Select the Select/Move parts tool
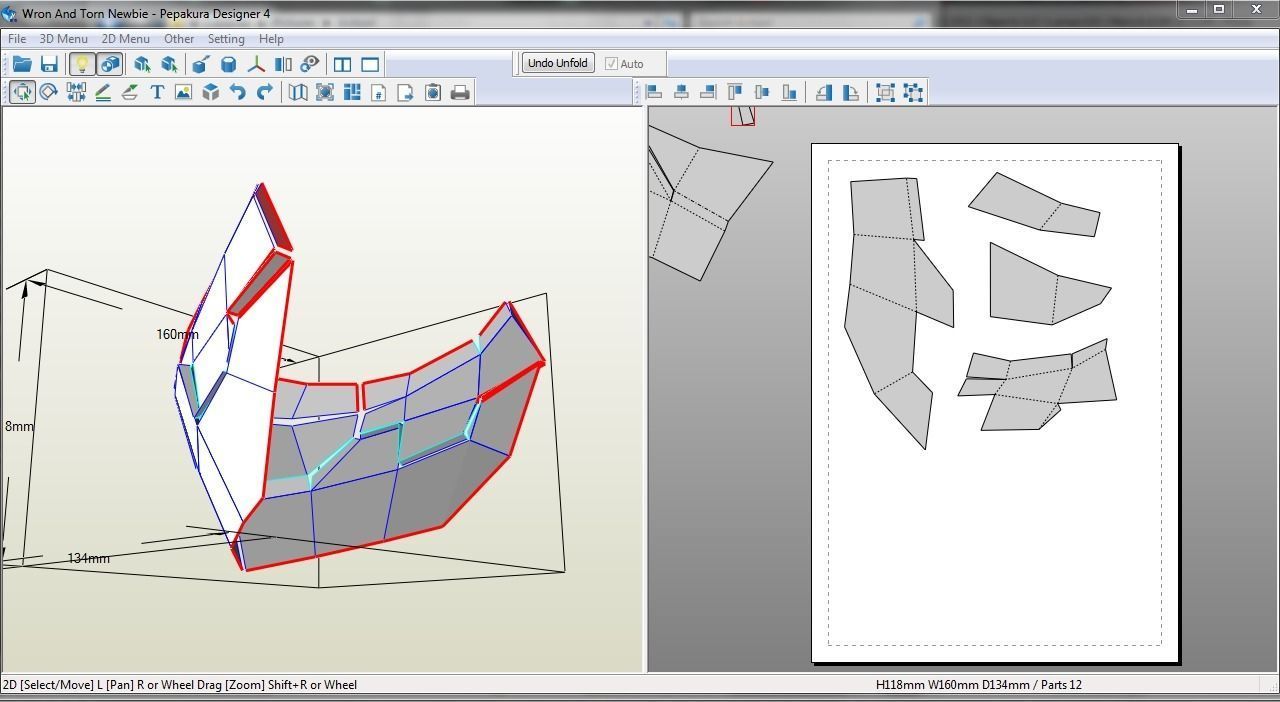 pos(22,92)
